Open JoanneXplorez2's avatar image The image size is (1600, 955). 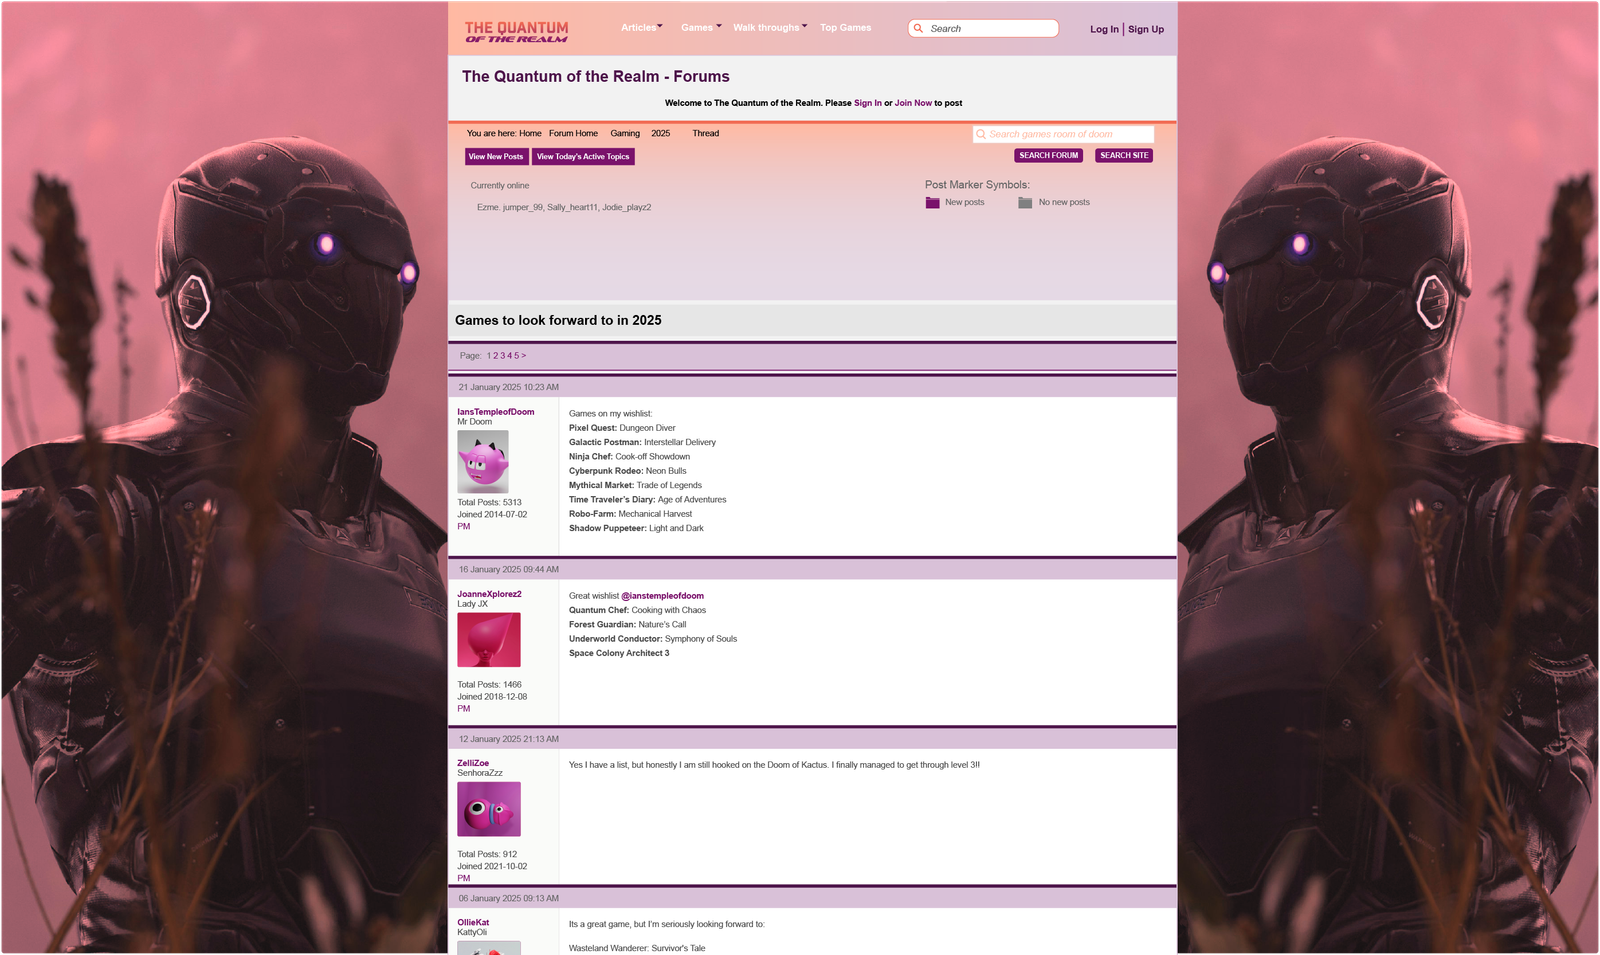489,640
